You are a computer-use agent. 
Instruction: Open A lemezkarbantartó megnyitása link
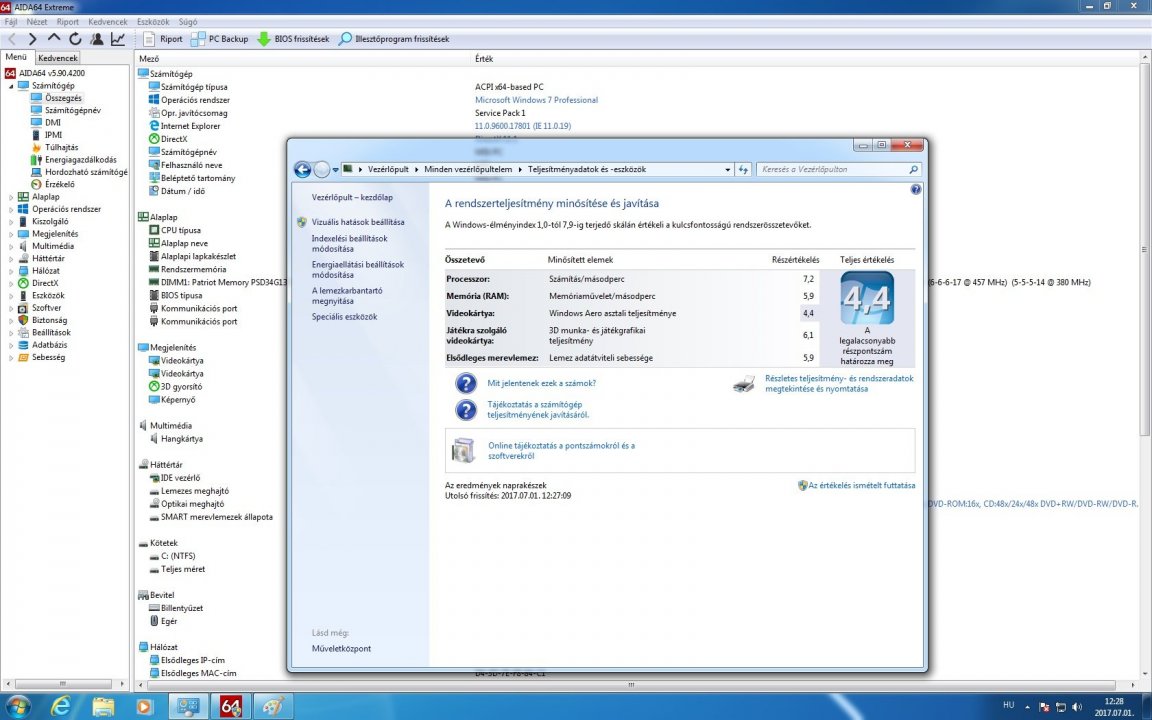[x=347, y=295]
